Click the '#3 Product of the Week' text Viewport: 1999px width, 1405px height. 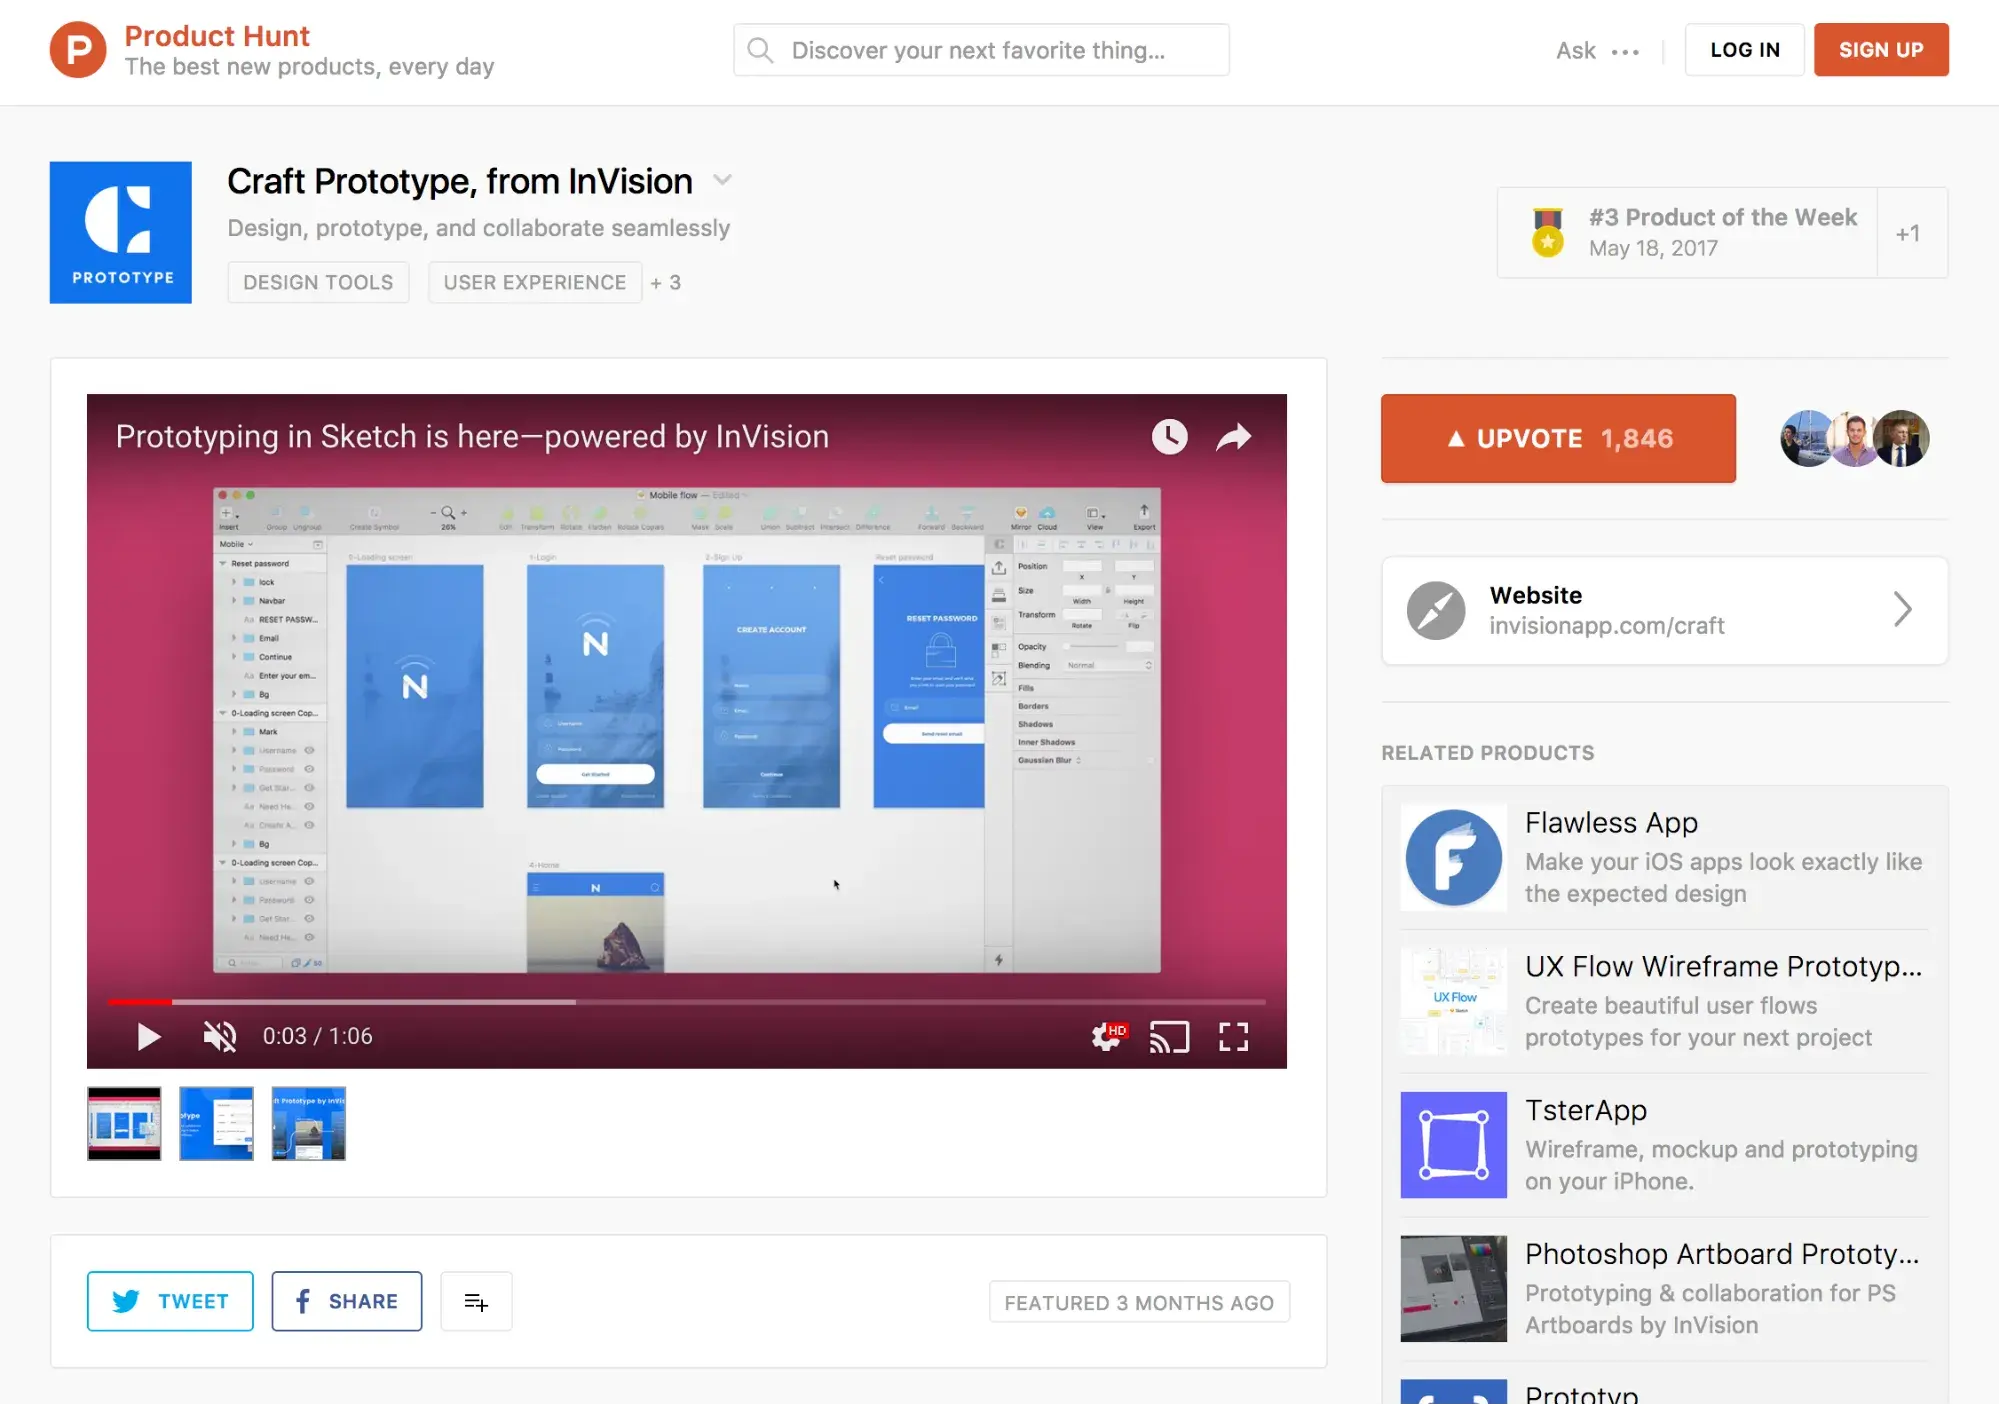pos(1723,218)
